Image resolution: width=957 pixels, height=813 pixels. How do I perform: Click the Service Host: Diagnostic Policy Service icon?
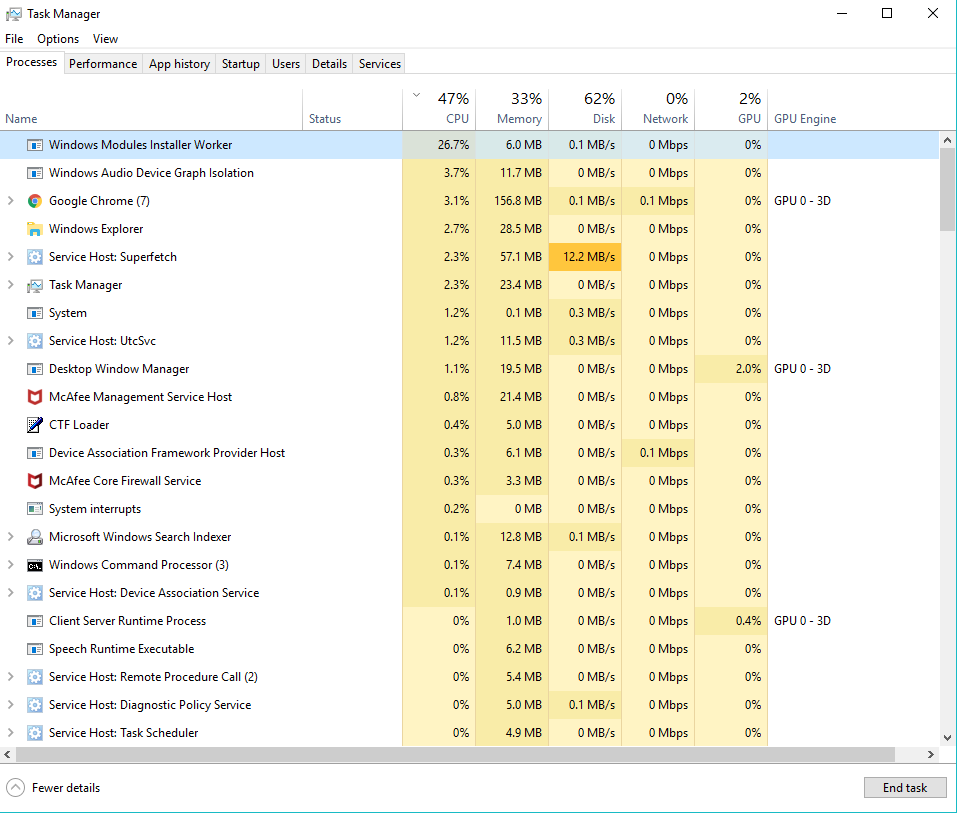35,705
